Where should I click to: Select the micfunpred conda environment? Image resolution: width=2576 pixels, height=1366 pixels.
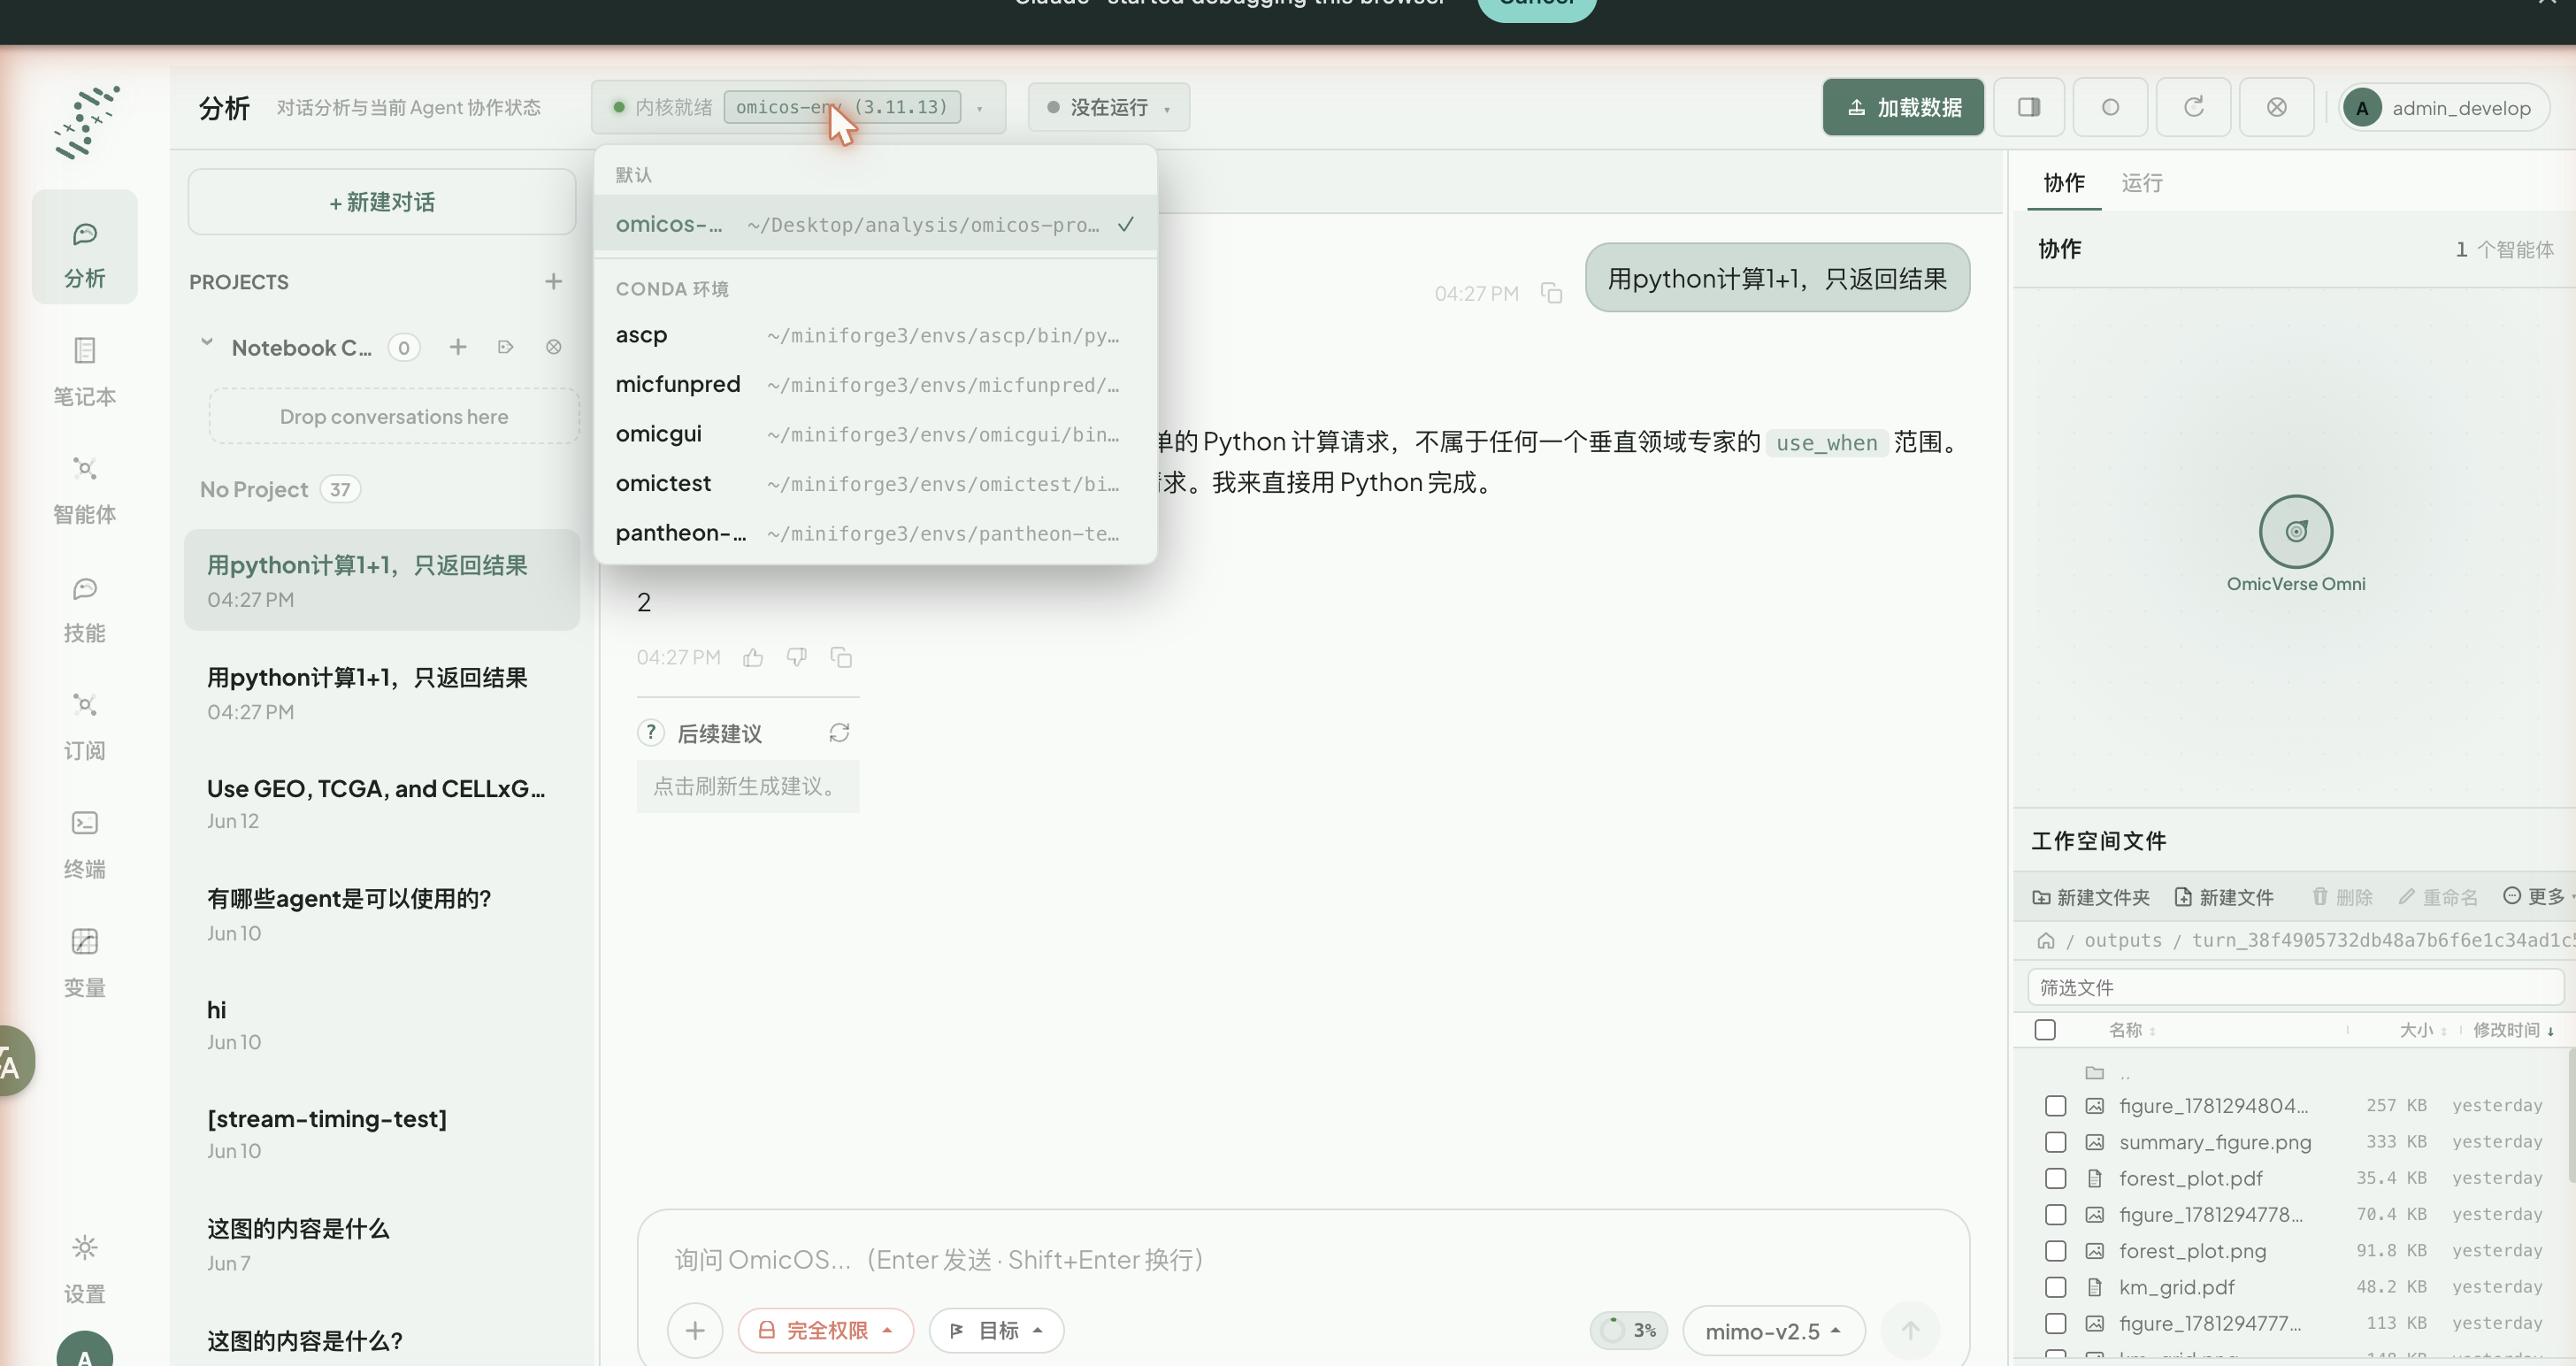click(875, 384)
